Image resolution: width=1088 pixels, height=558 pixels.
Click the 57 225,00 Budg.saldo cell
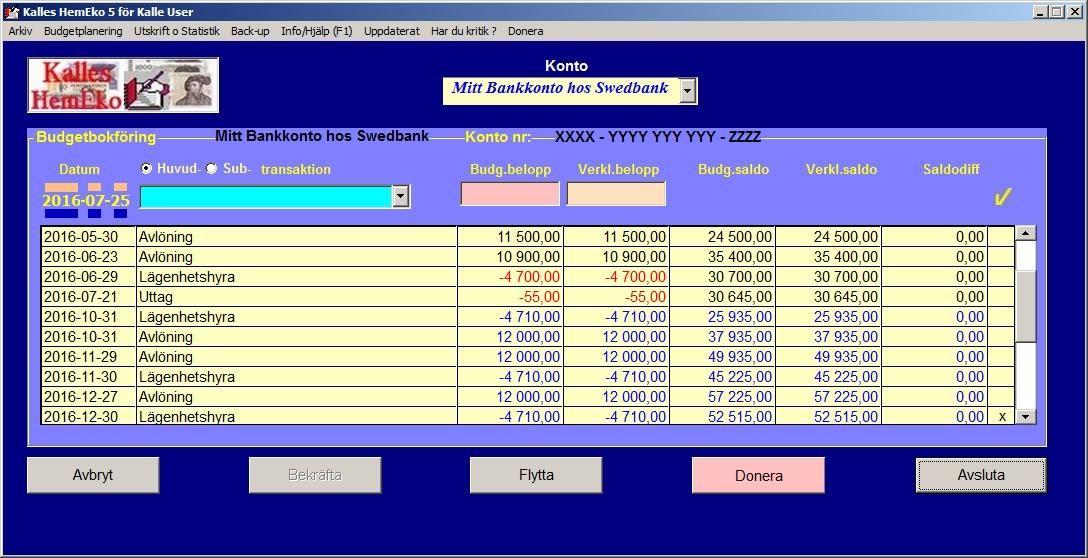point(722,397)
